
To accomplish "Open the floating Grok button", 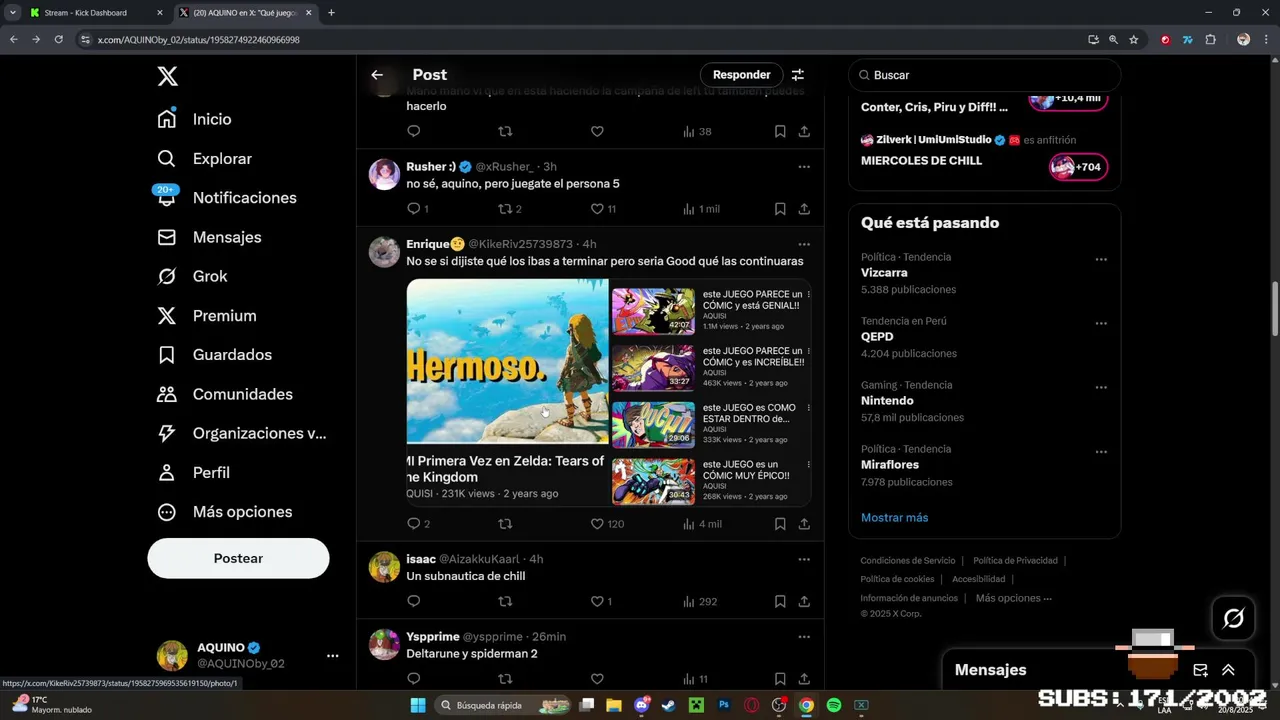I will (1233, 618).
